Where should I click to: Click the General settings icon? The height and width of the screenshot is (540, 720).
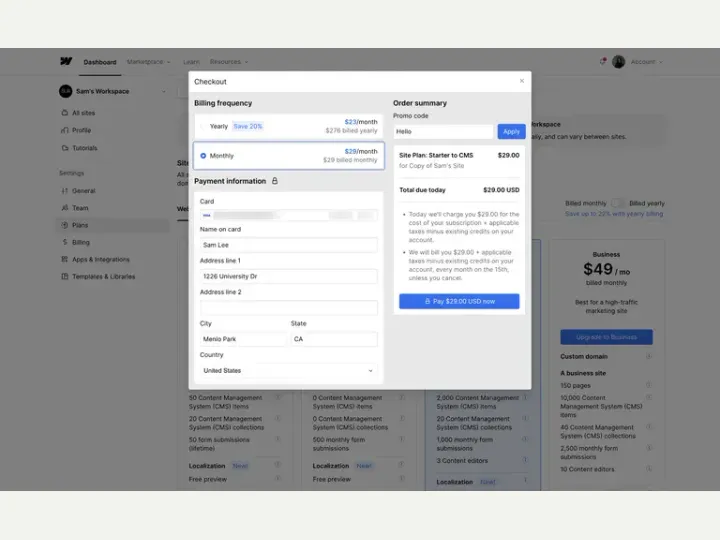65,191
